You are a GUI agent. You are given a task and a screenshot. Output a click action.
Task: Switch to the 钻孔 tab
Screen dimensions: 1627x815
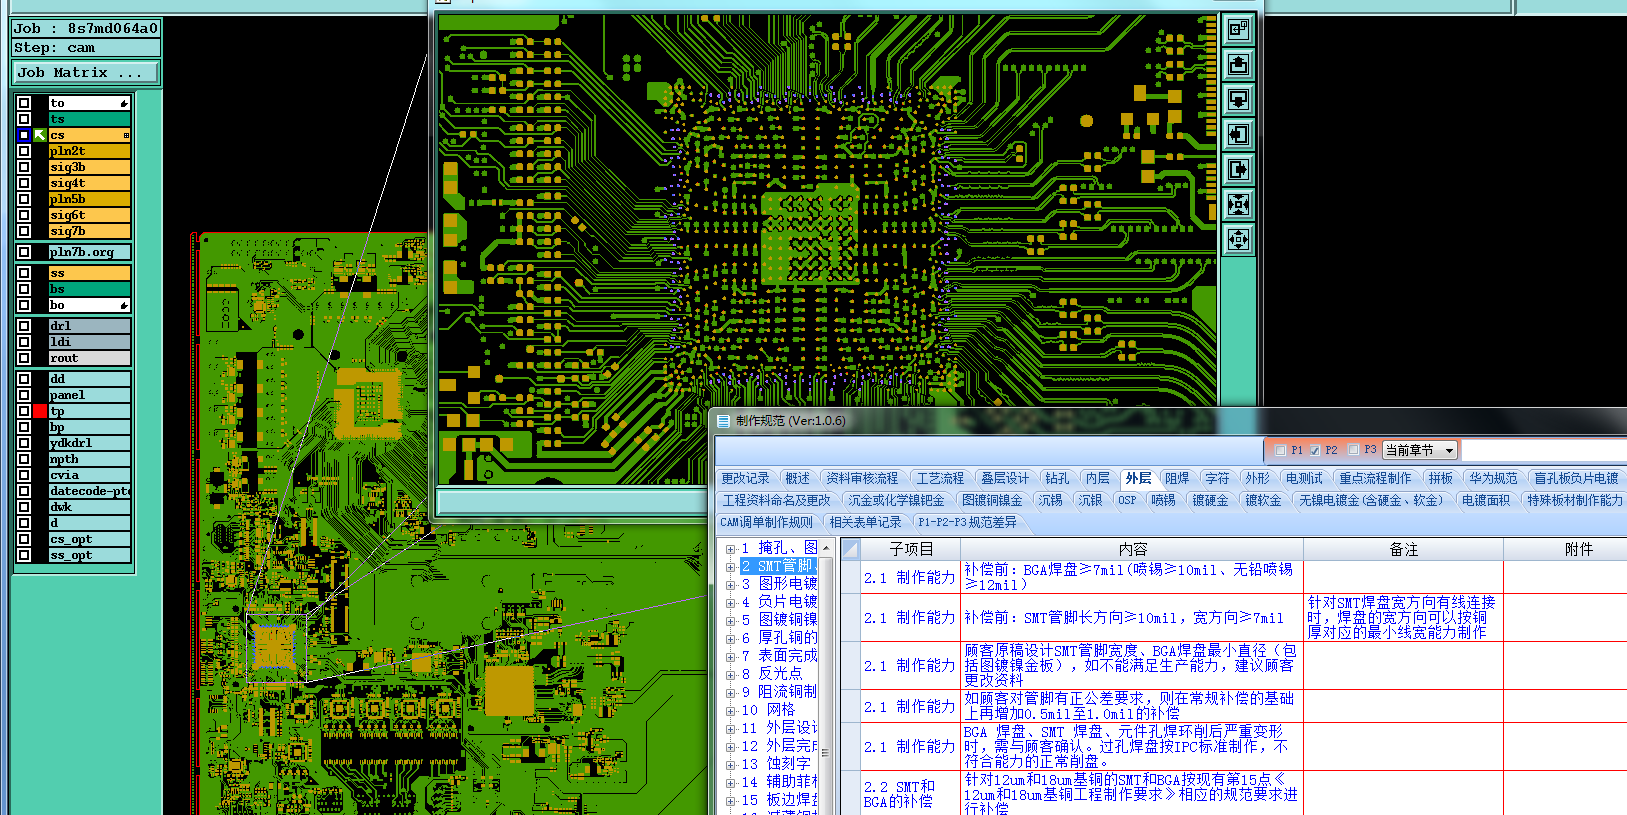1057,479
